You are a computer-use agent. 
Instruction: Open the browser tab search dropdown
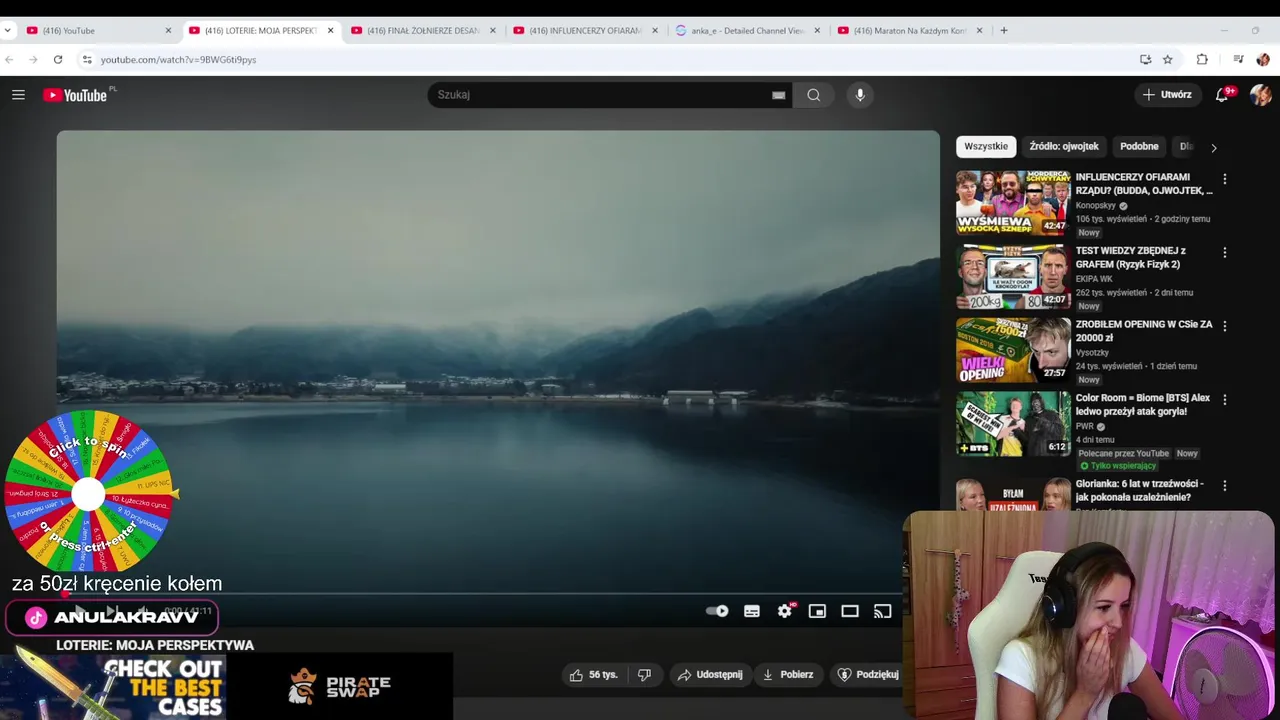(8, 30)
